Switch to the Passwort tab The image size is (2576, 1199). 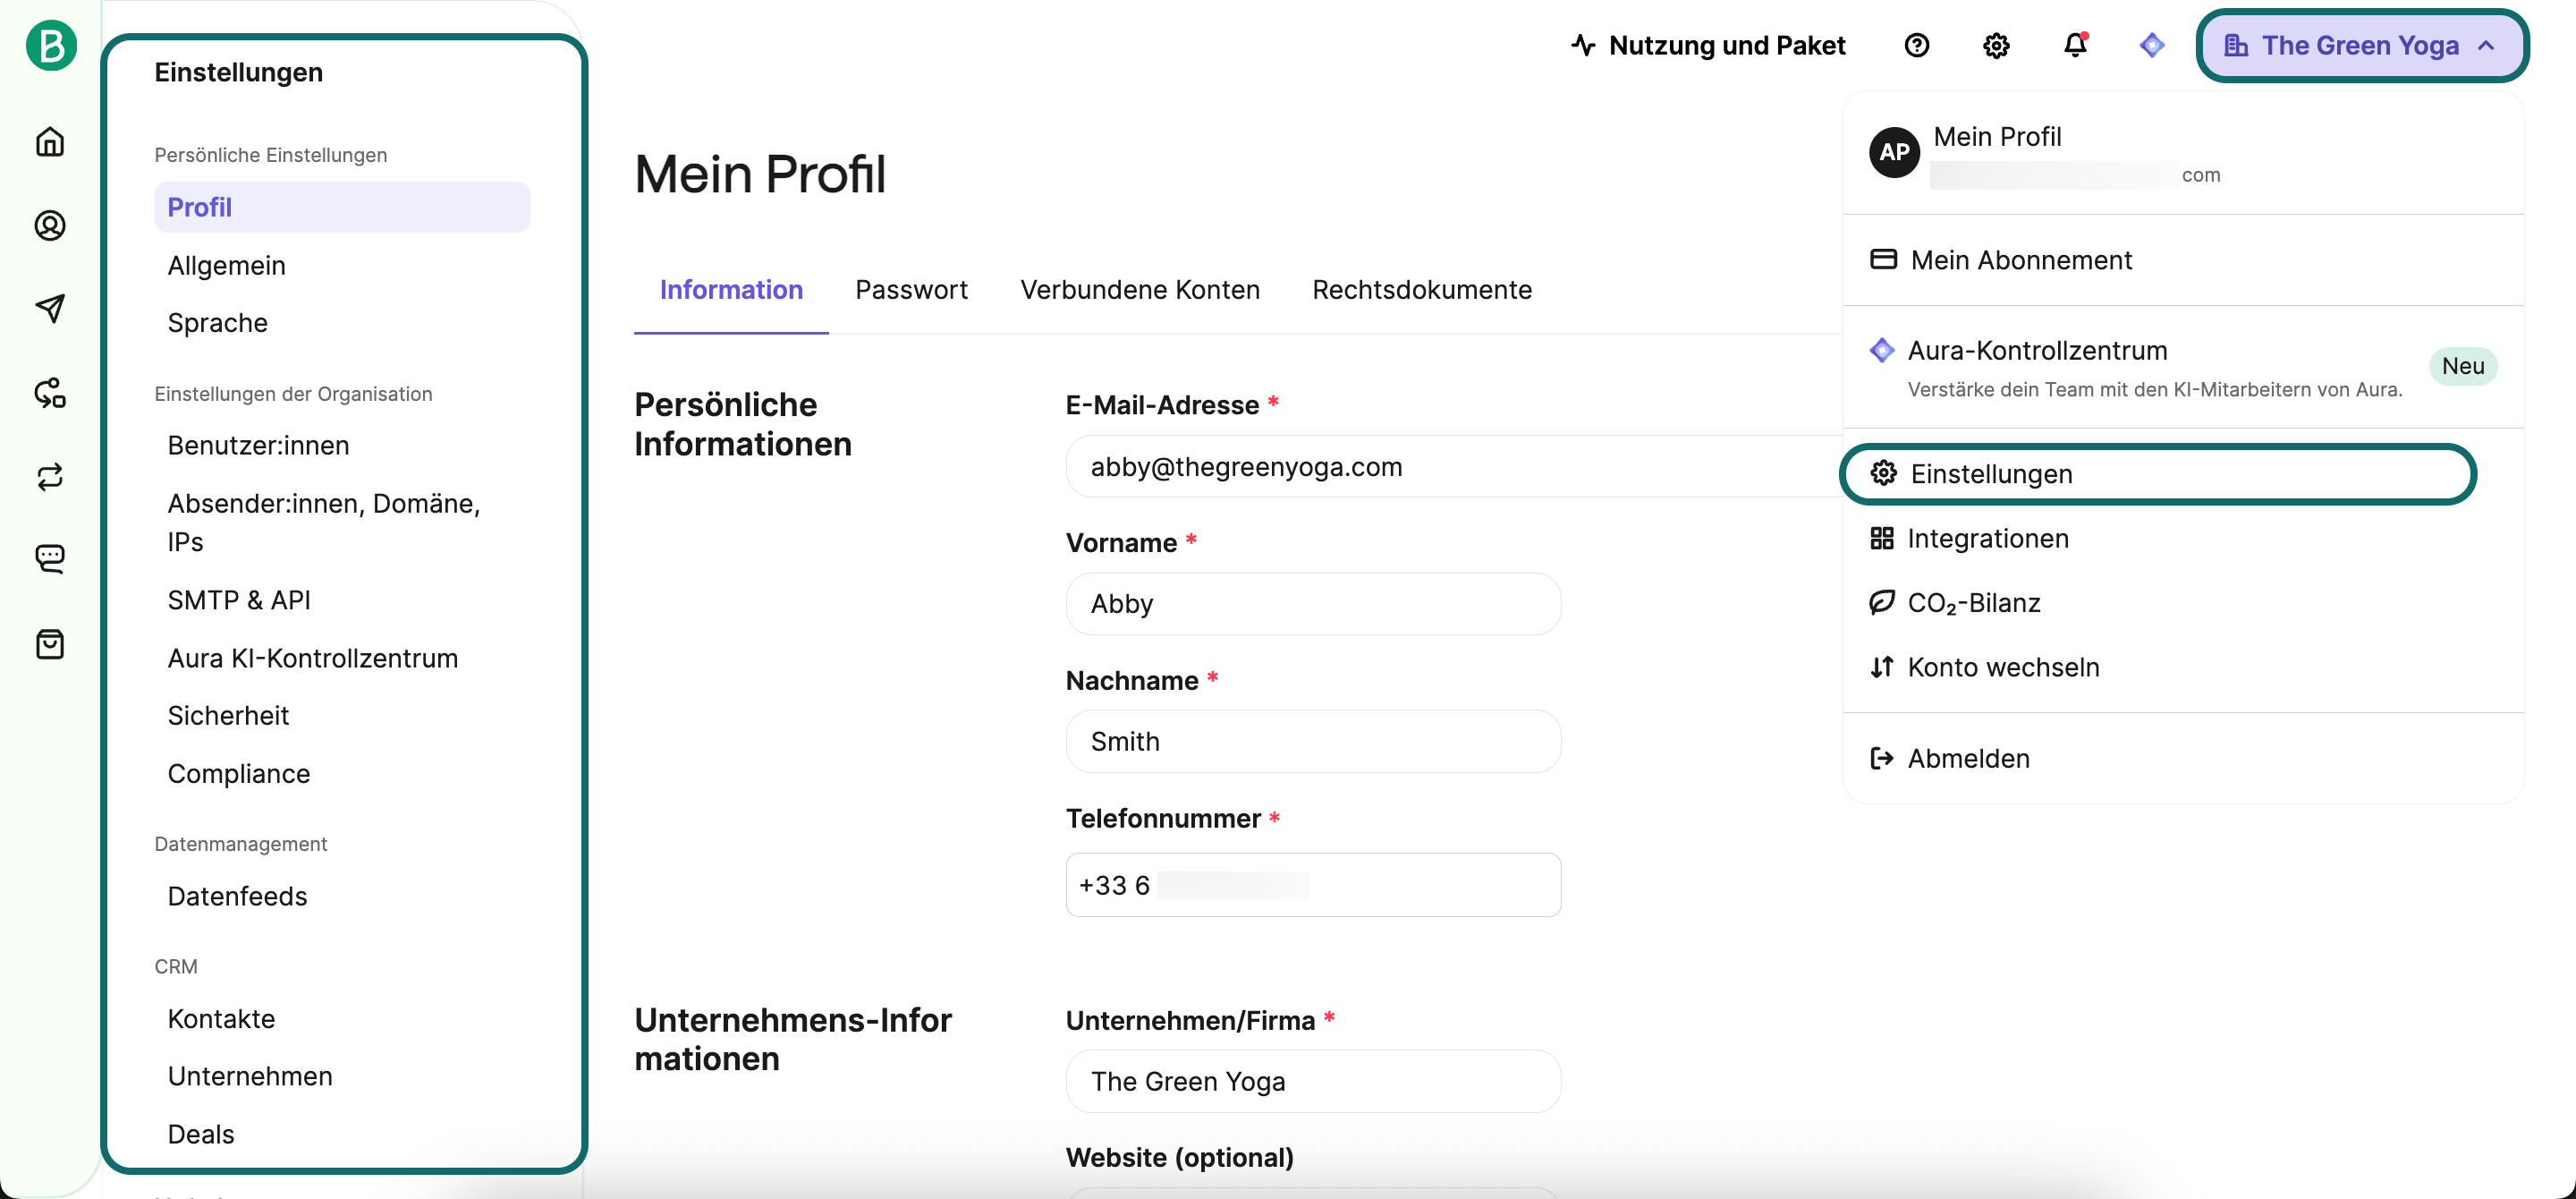point(911,290)
